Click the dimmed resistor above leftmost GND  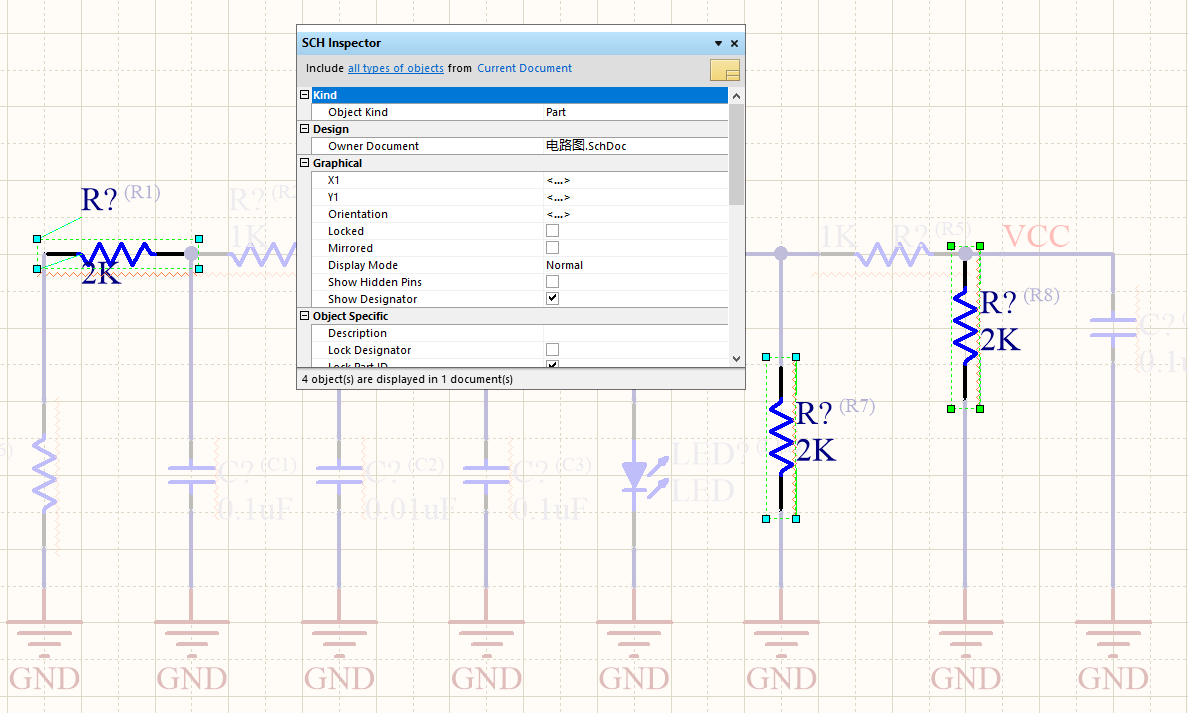click(x=45, y=474)
